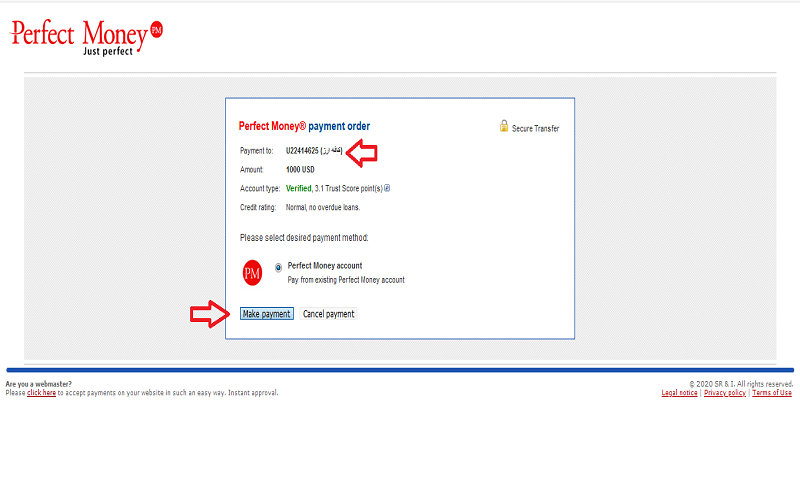Click the Perfect Money logo

coord(86,38)
